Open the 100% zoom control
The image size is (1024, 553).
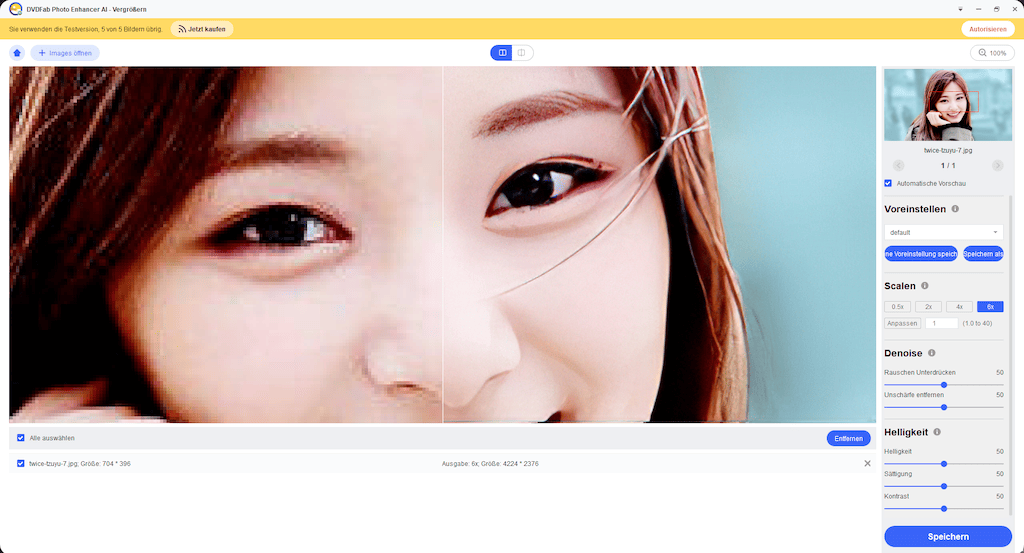(991, 53)
